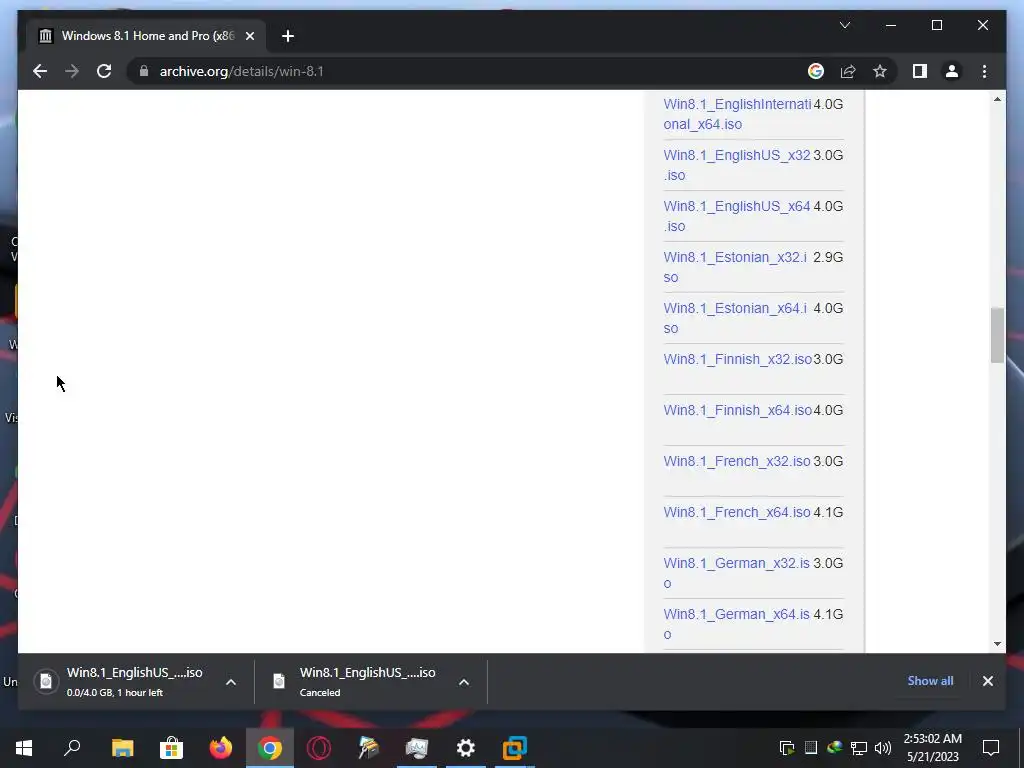The height and width of the screenshot is (768, 1024).
Task: Open a new browser tab
Action: [288, 36]
